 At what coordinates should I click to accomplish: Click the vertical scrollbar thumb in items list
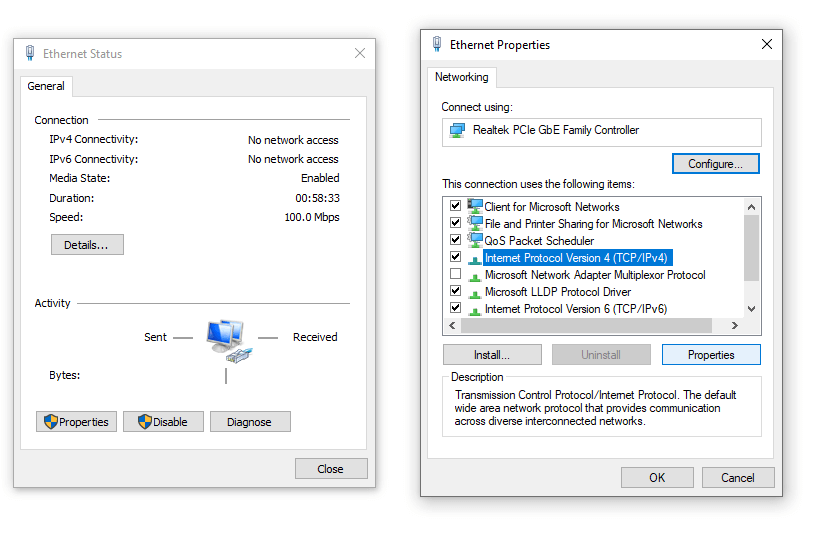tap(751, 248)
